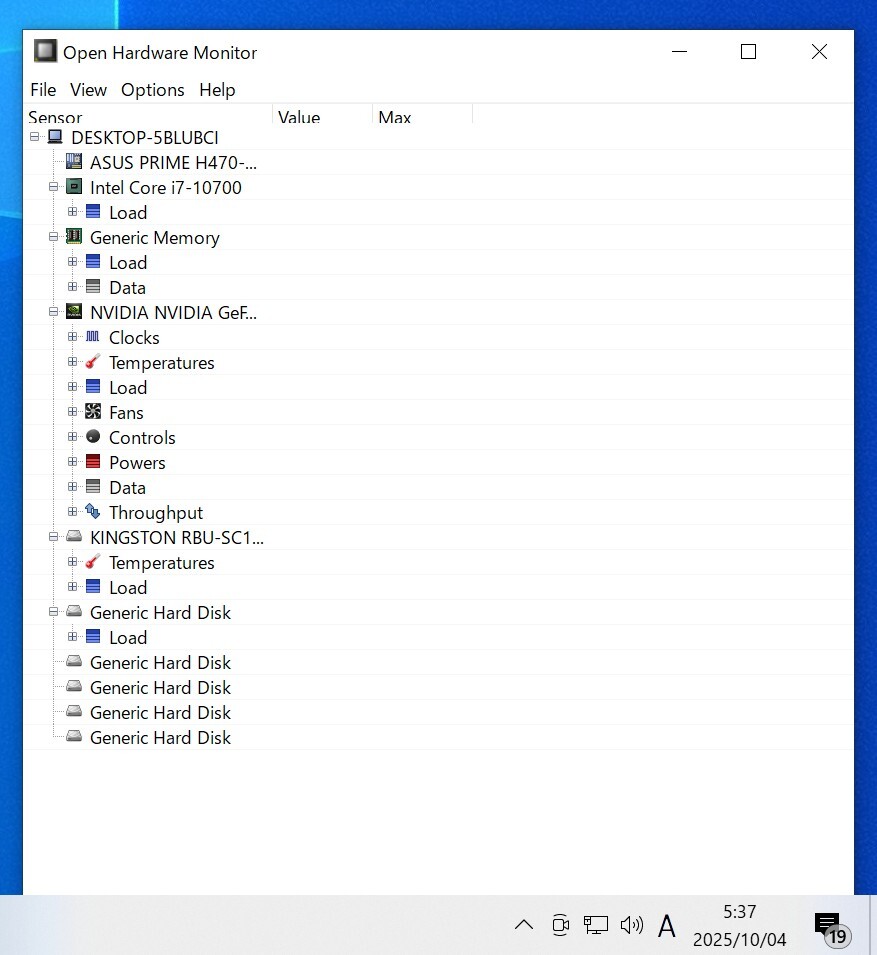Click the gray Data icon under NVIDIA

coord(93,486)
